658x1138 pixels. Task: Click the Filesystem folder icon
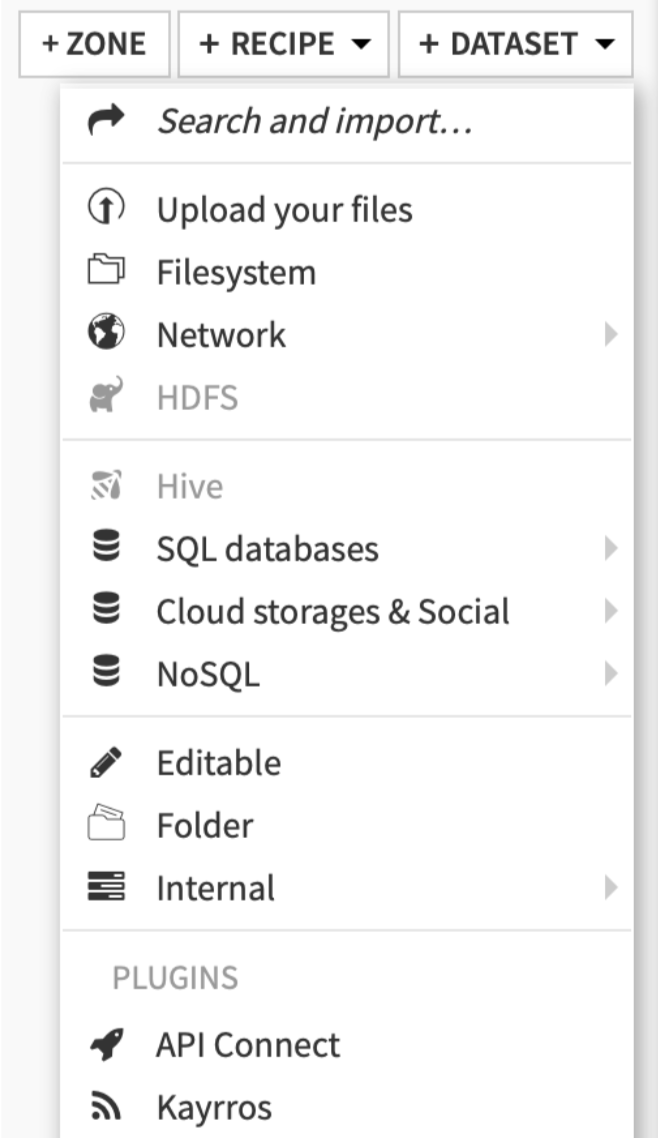pyautogui.click(x=105, y=272)
